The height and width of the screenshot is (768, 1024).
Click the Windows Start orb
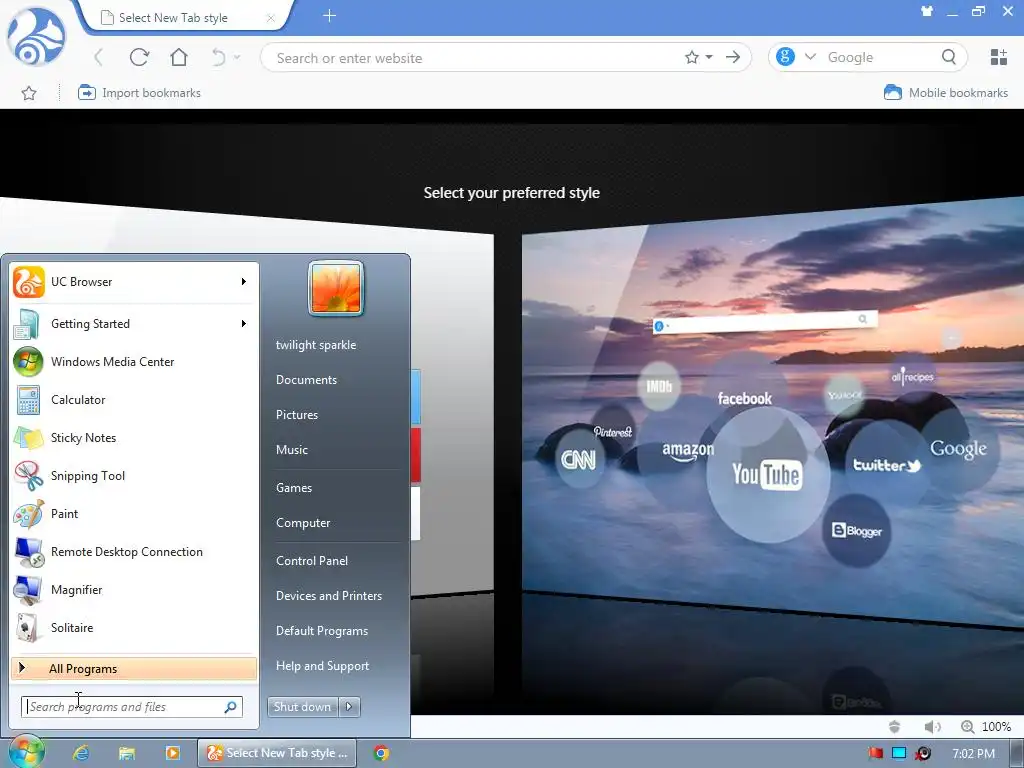pos(26,752)
